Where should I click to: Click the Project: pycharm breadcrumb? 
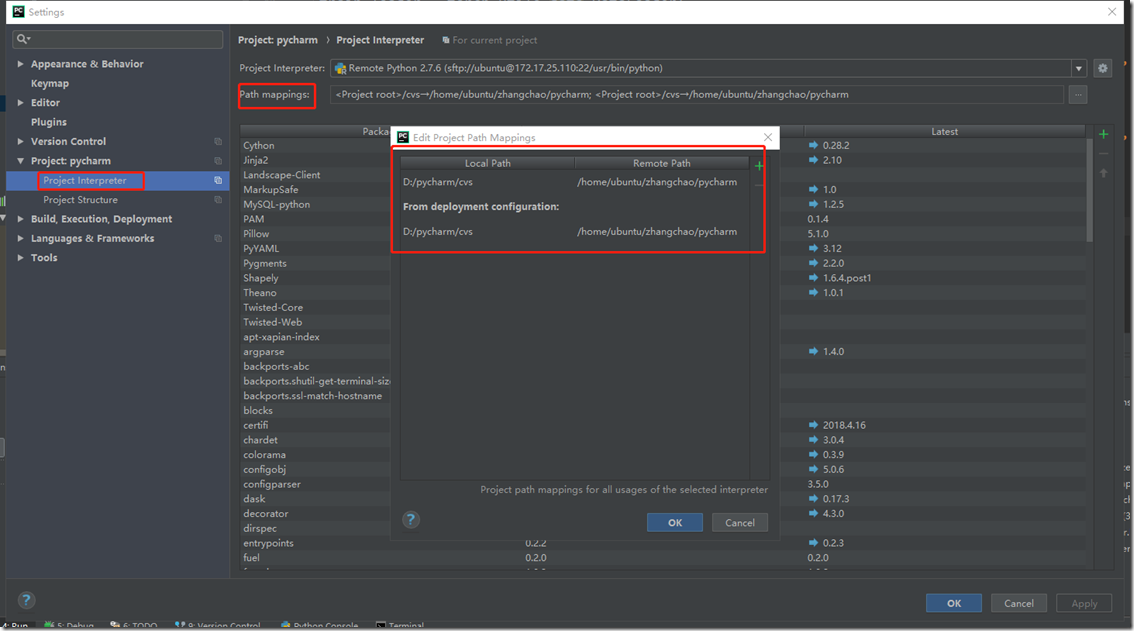click(278, 40)
